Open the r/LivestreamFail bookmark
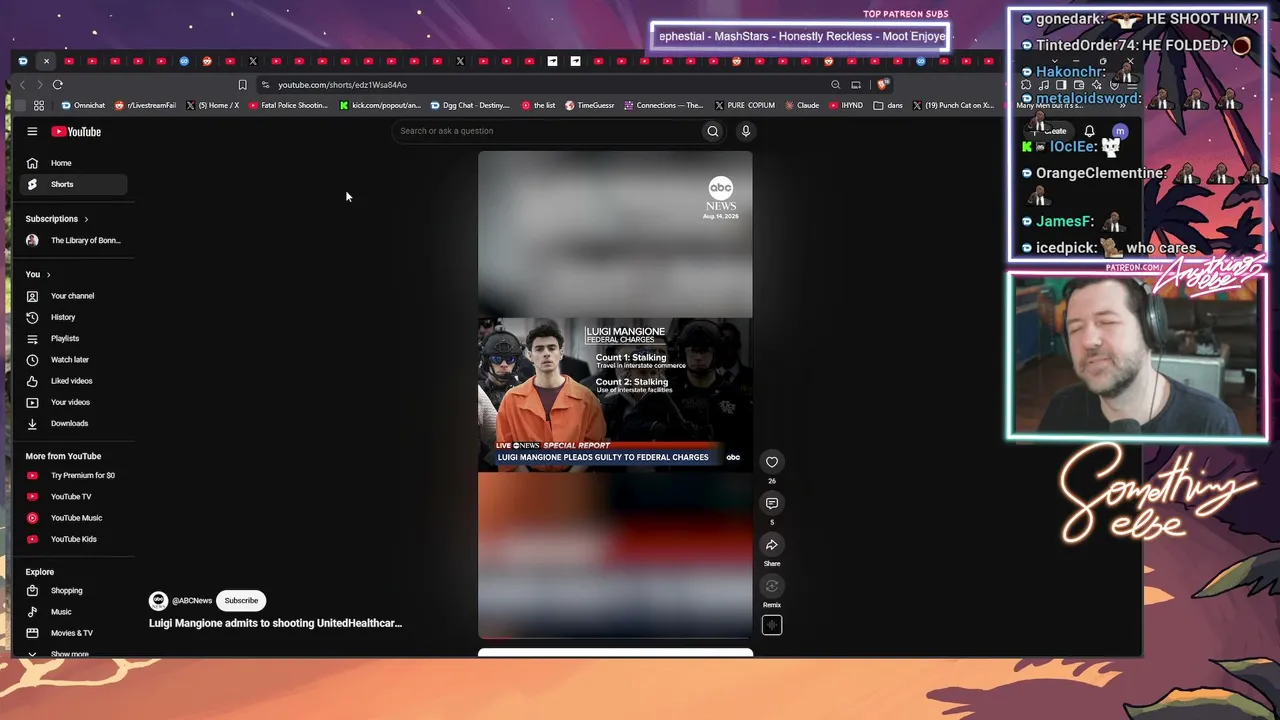This screenshot has width=1280, height=720. click(x=146, y=105)
